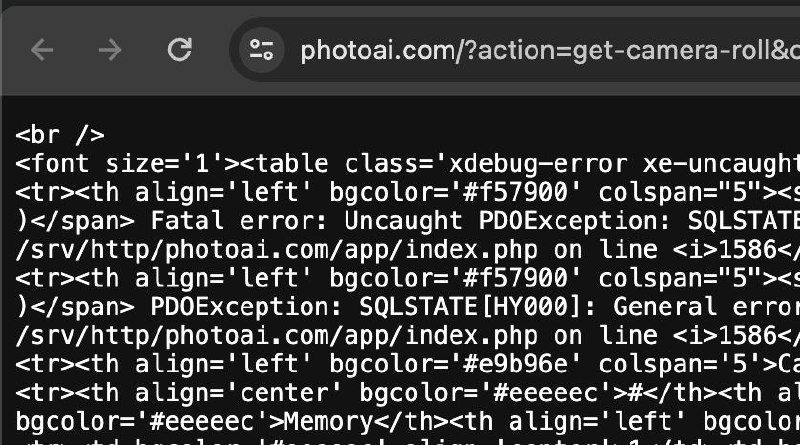800x445 pixels.
Task: Open the site information tune icon
Action: [x=261, y=50]
